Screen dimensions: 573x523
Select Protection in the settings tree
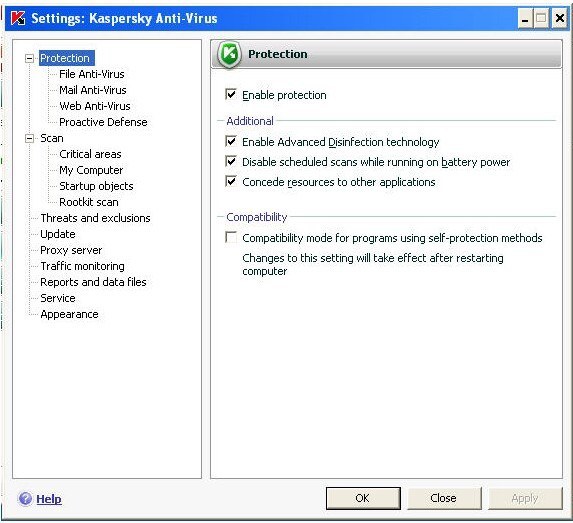[67, 58]
